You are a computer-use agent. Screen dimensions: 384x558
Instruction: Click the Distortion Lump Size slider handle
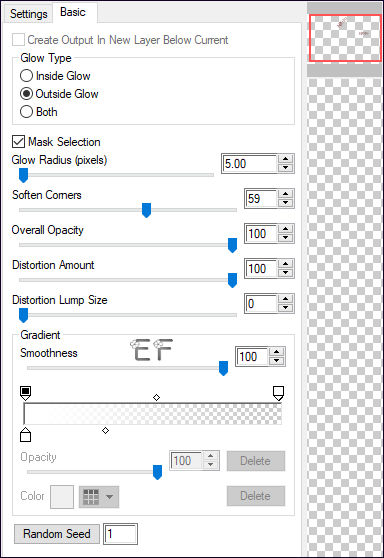pos(23,315)
